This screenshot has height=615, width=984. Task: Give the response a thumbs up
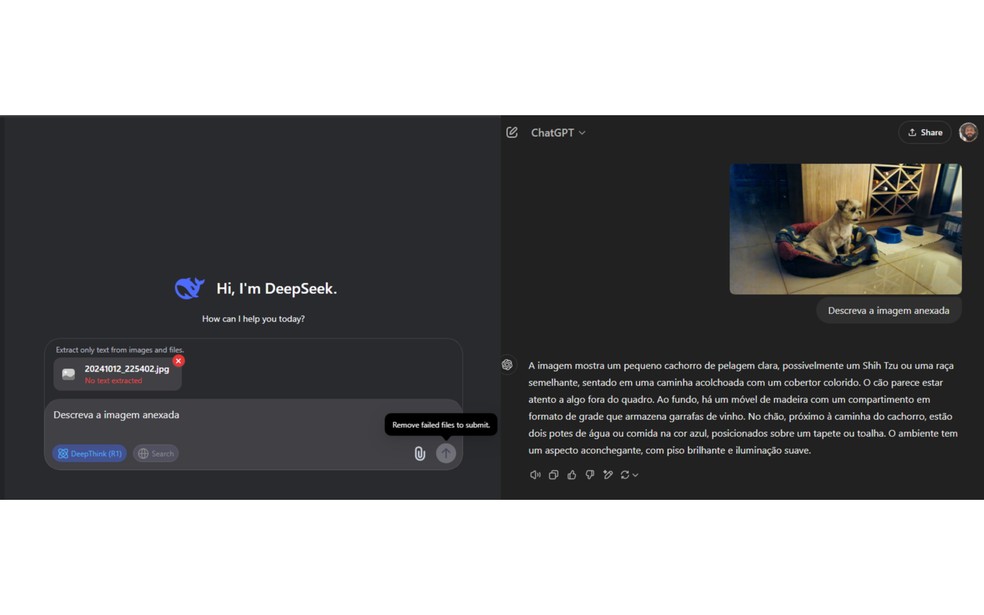point(571,475)
